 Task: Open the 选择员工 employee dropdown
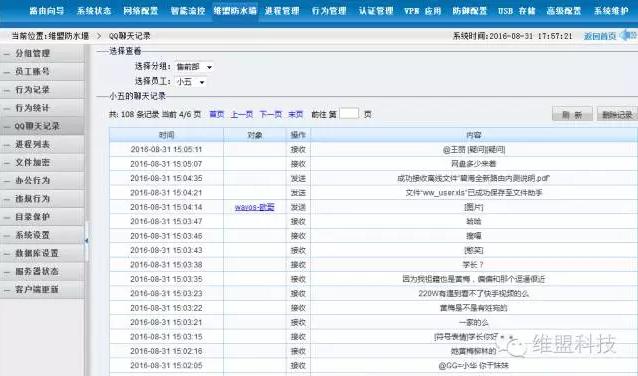190,82
